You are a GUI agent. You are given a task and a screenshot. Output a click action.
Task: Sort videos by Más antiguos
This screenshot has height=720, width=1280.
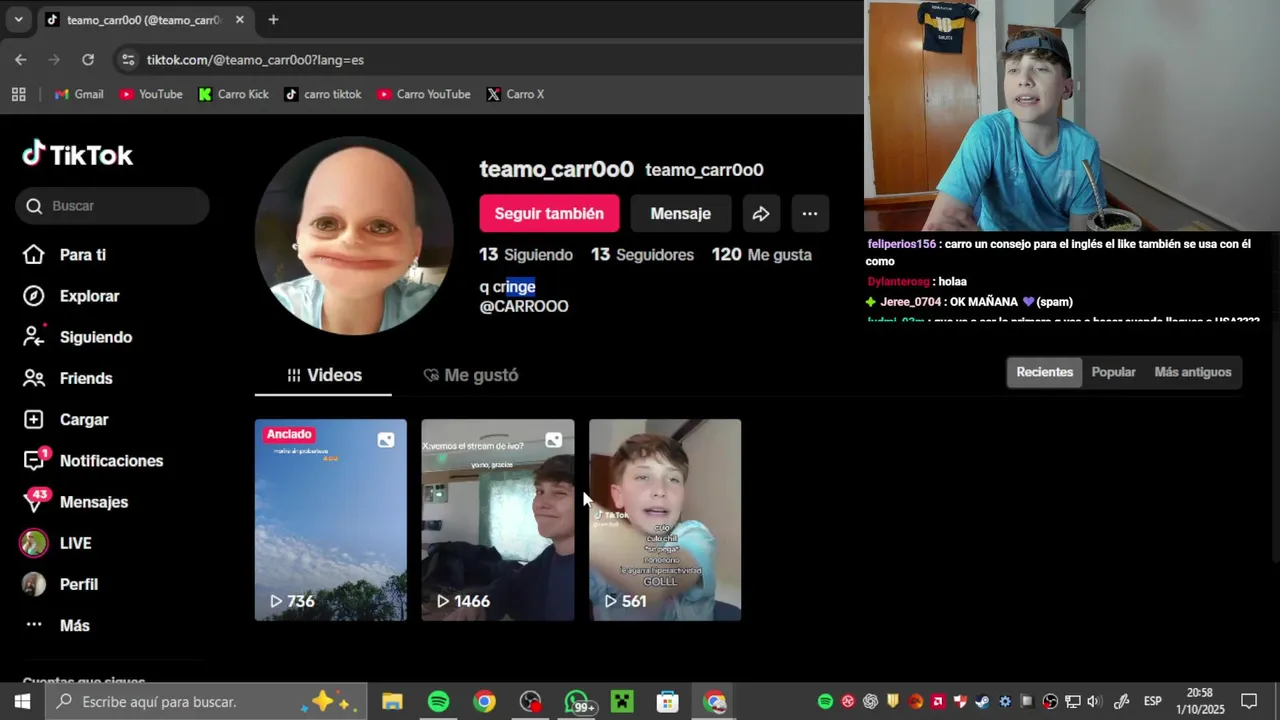click(x=1193, y=372)
